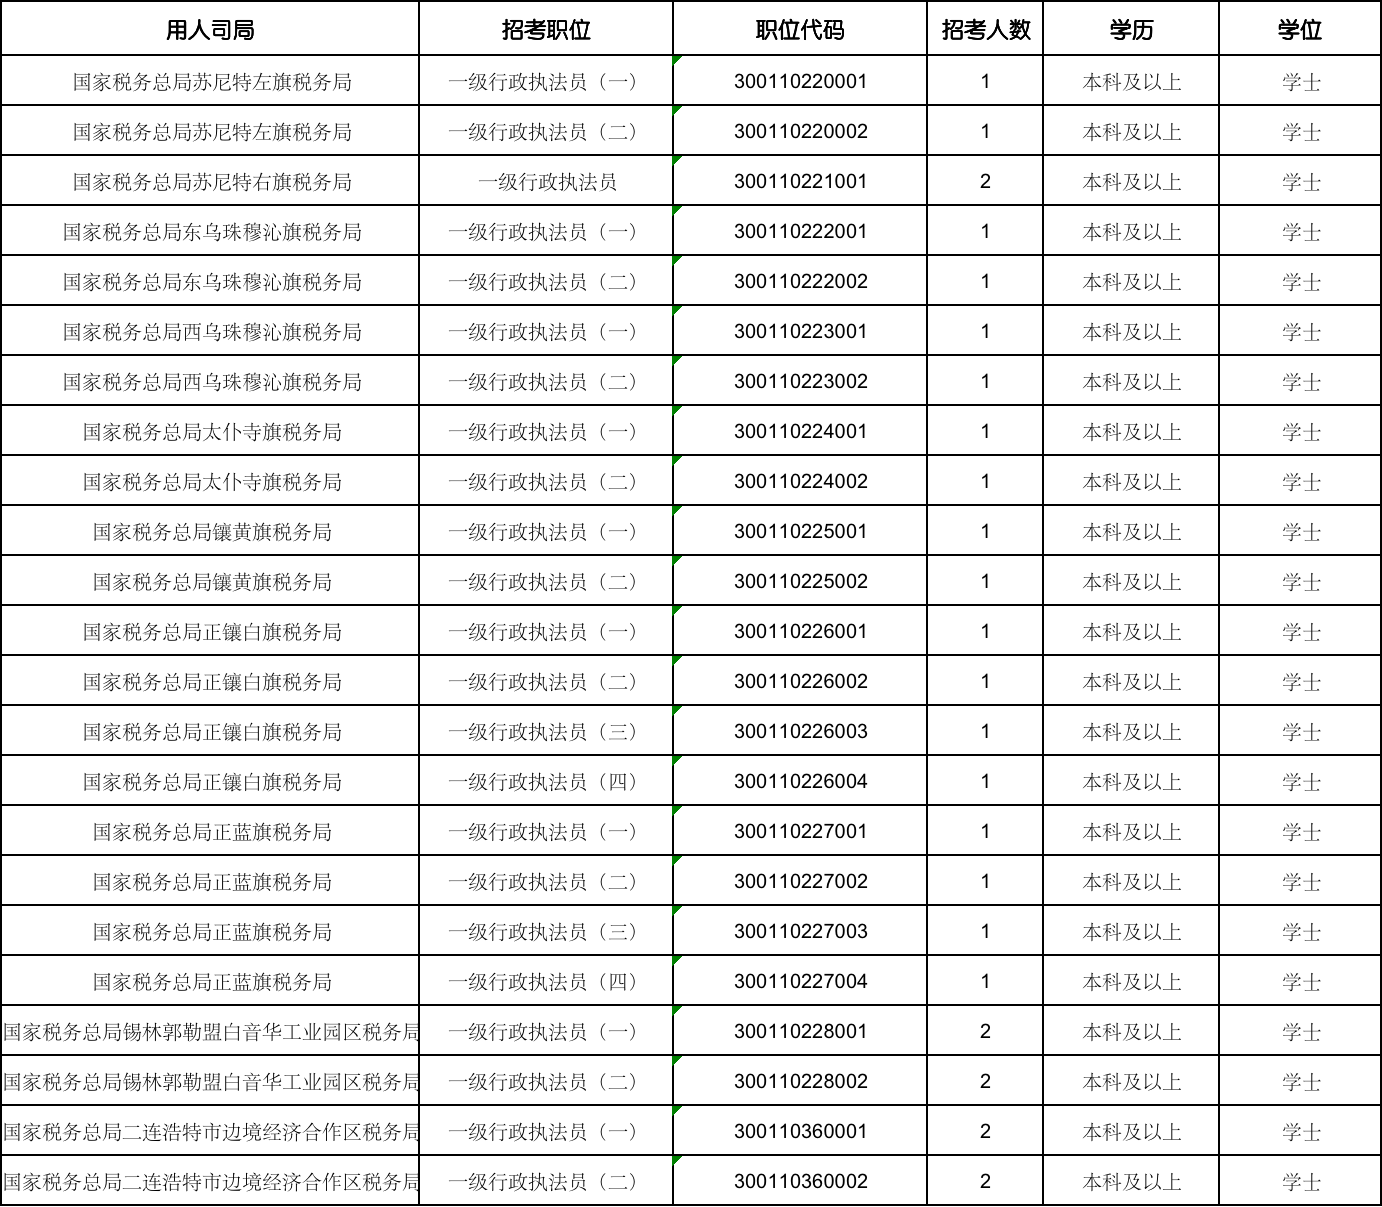1382x1207 pixels.
Task: Click position code 300110227003
Action: tap(800, 931)
